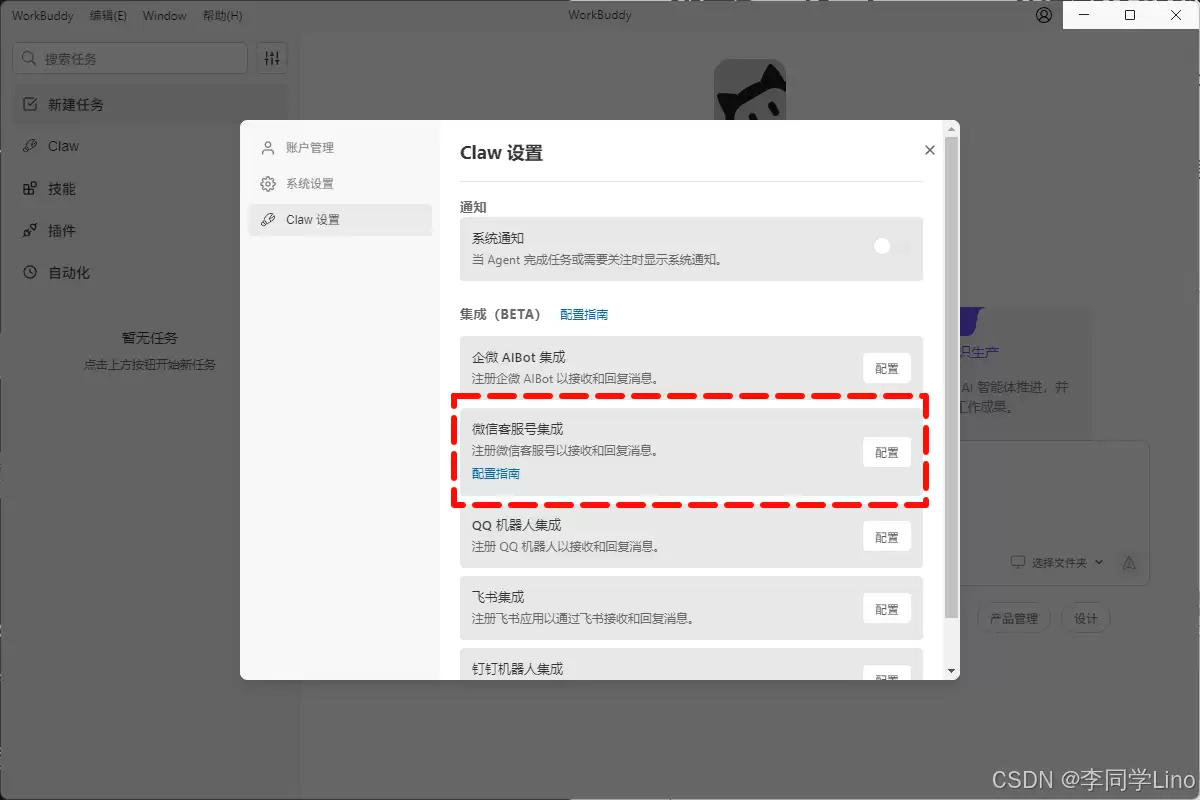This screenshot has height=800, width=1200.
Task: Open 自动化 automation section
Action: (x=68, y=273)
